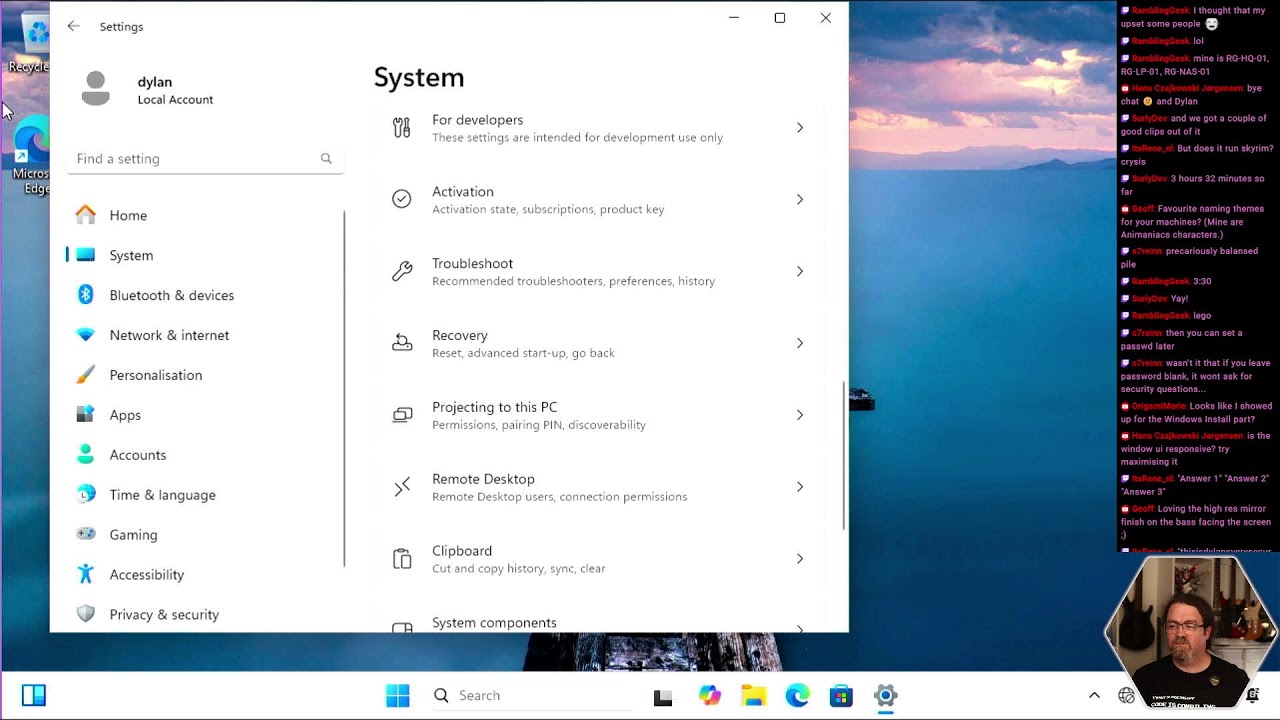This screenshot has height=720, width=1280.
Task: Click the System content vertical scrollbar
Action: [x=844, y=455]
